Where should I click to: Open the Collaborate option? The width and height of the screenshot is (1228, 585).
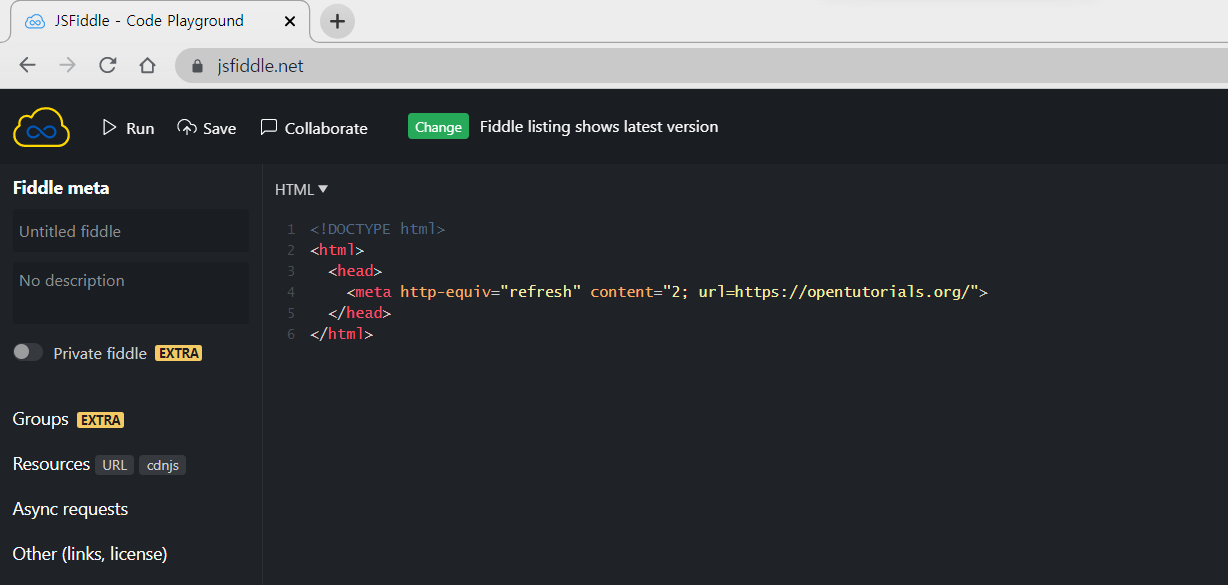coord(314,128)
